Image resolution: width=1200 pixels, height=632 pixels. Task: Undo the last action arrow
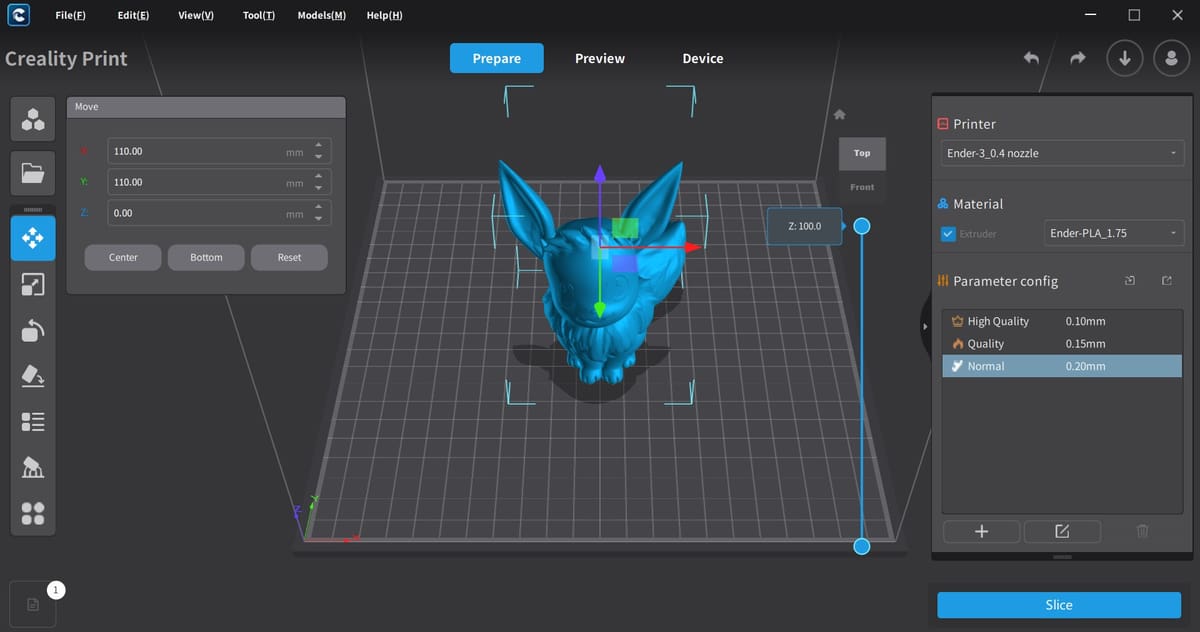(1031, 58)
